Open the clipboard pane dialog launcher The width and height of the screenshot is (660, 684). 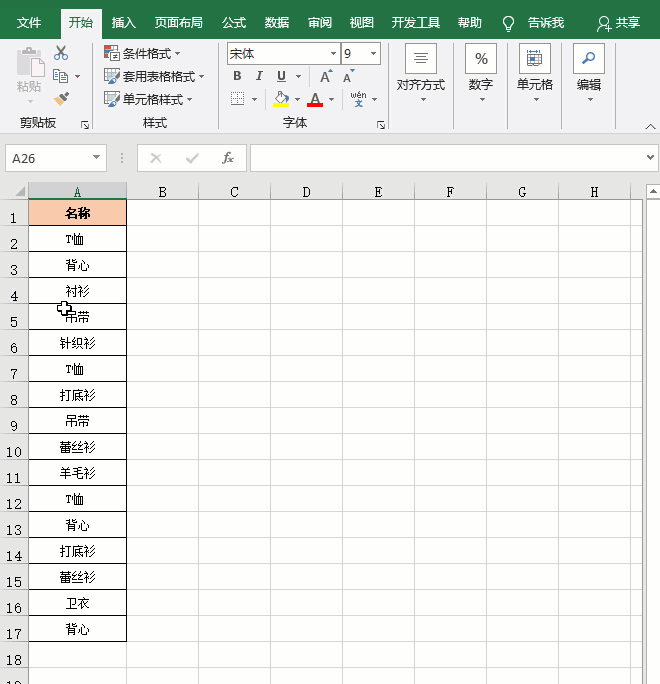(x=85, y=125)
